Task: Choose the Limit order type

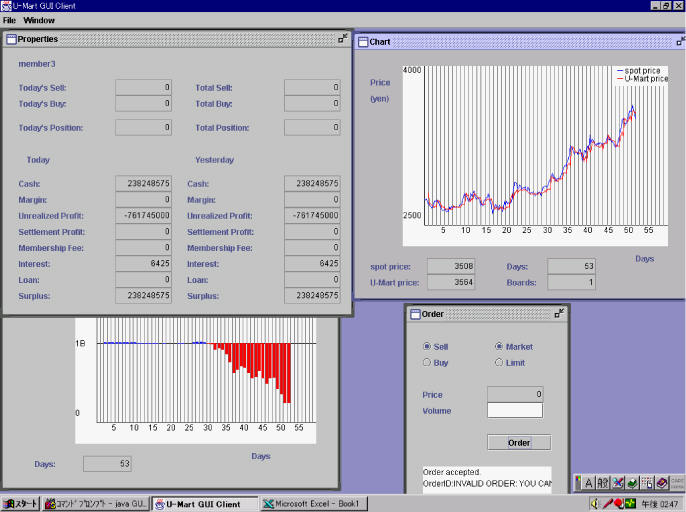Action: click(x=498, y=362)
